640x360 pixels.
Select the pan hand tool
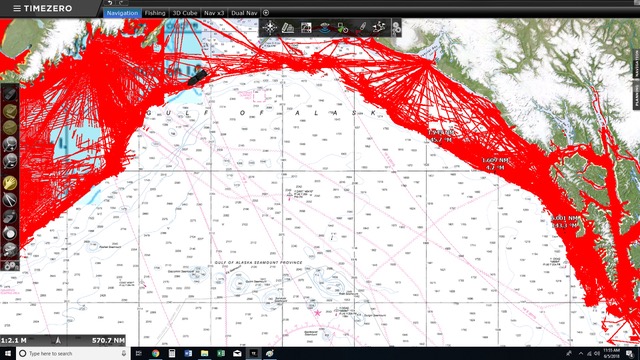[9, 183]
